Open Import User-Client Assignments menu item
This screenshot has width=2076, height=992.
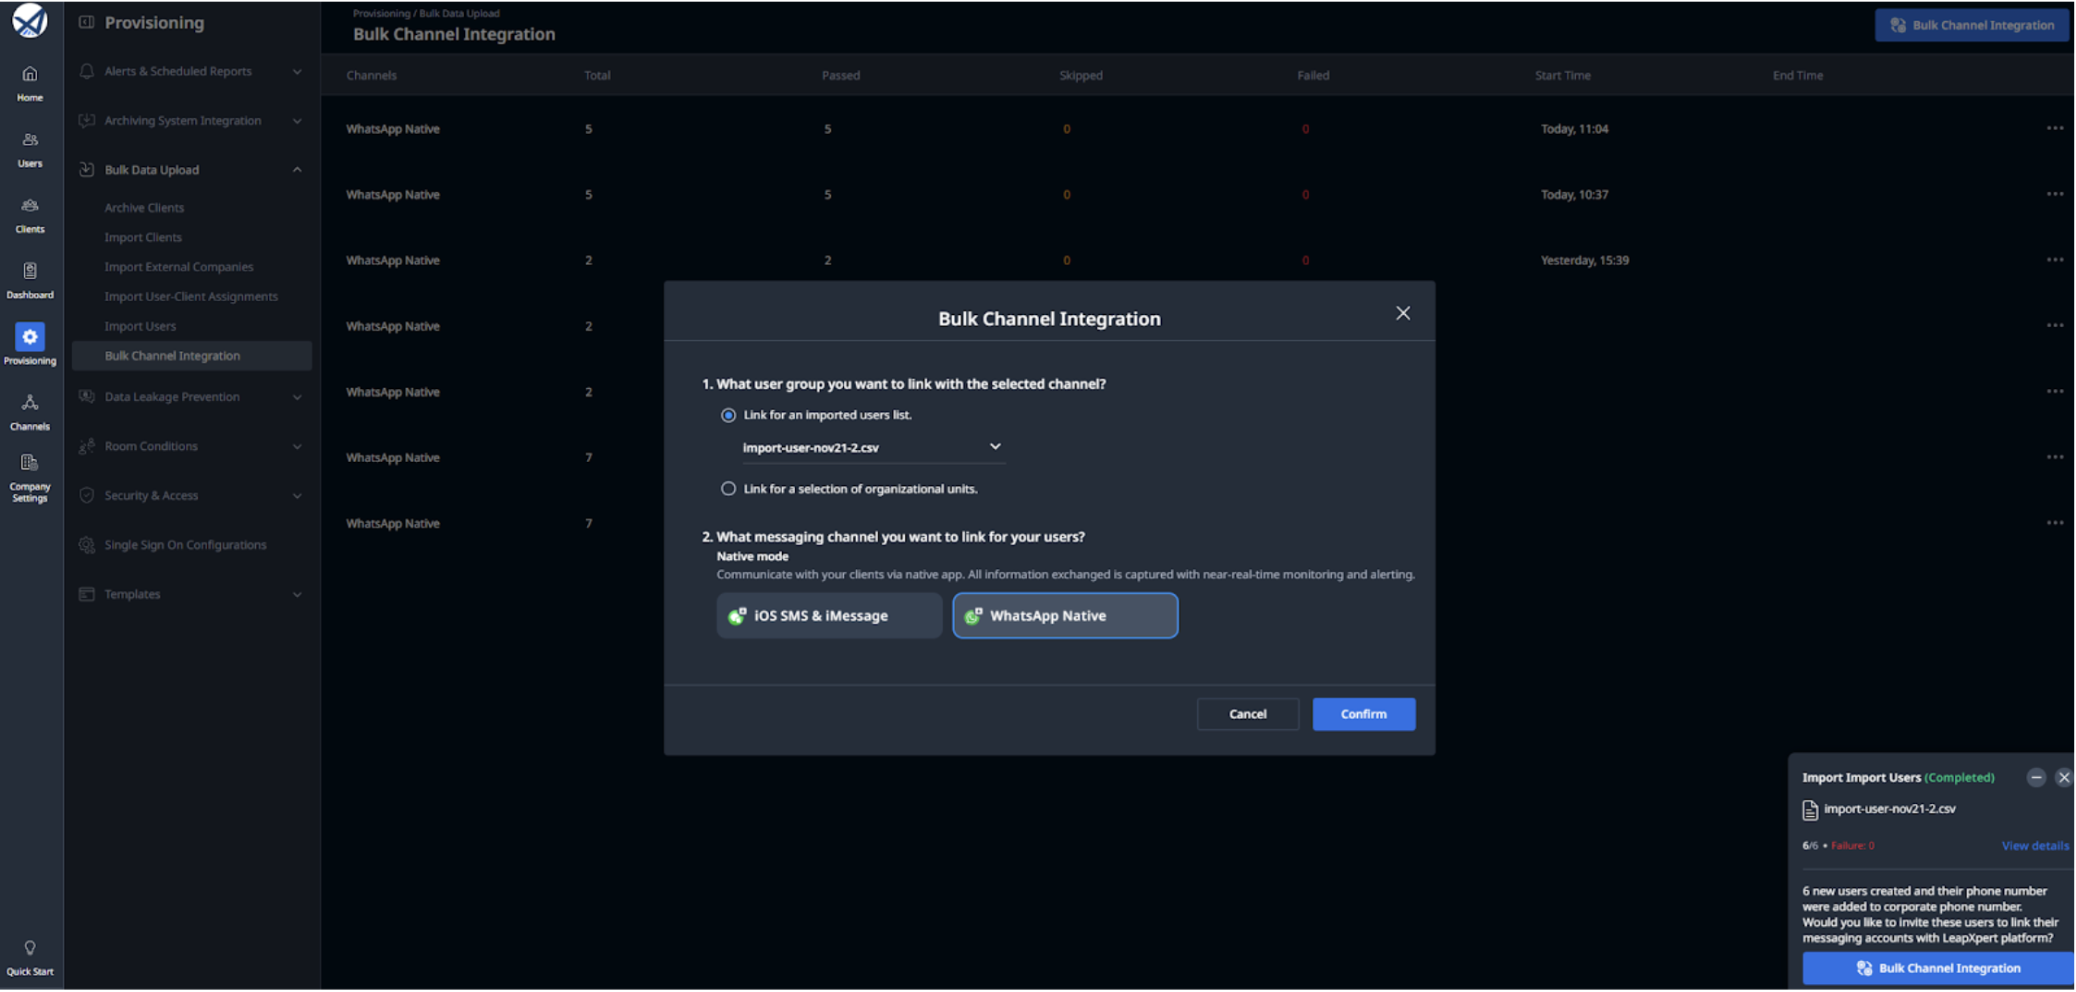[x=191, y=296]
